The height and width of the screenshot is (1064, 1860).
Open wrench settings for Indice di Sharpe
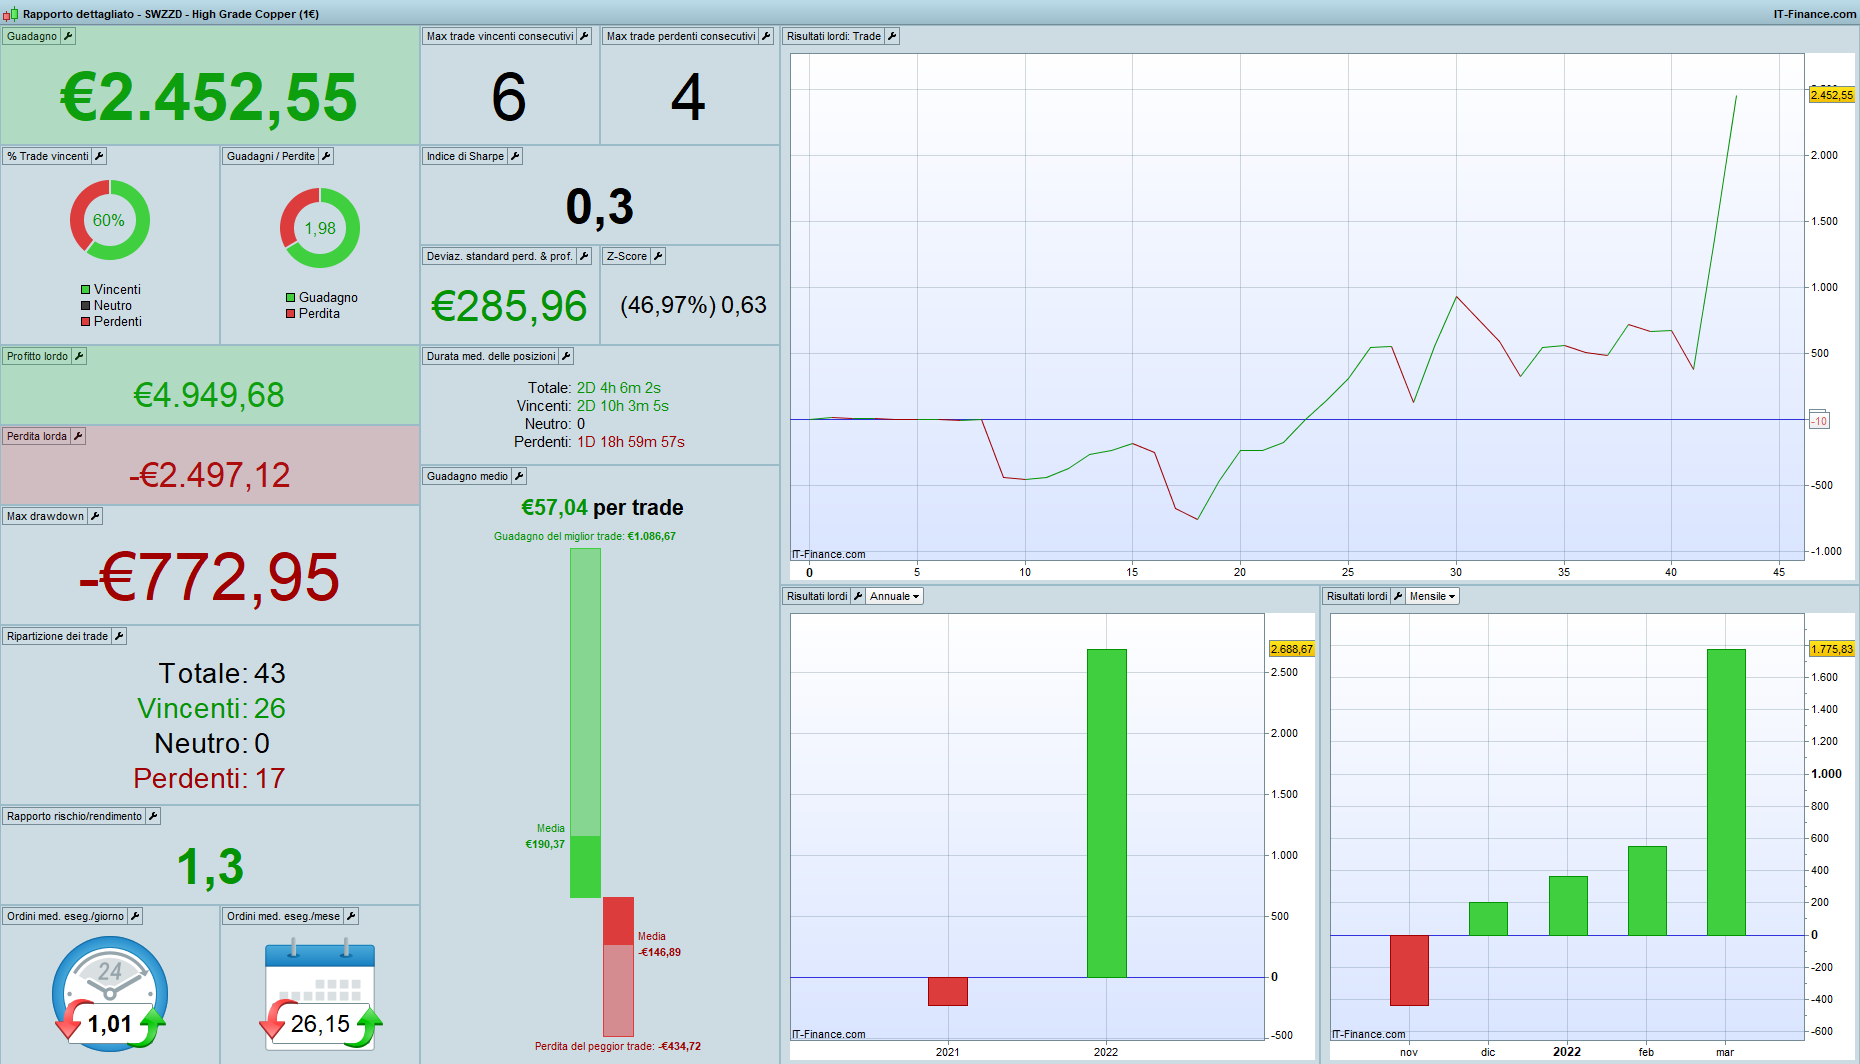click(x=515, y=156)
